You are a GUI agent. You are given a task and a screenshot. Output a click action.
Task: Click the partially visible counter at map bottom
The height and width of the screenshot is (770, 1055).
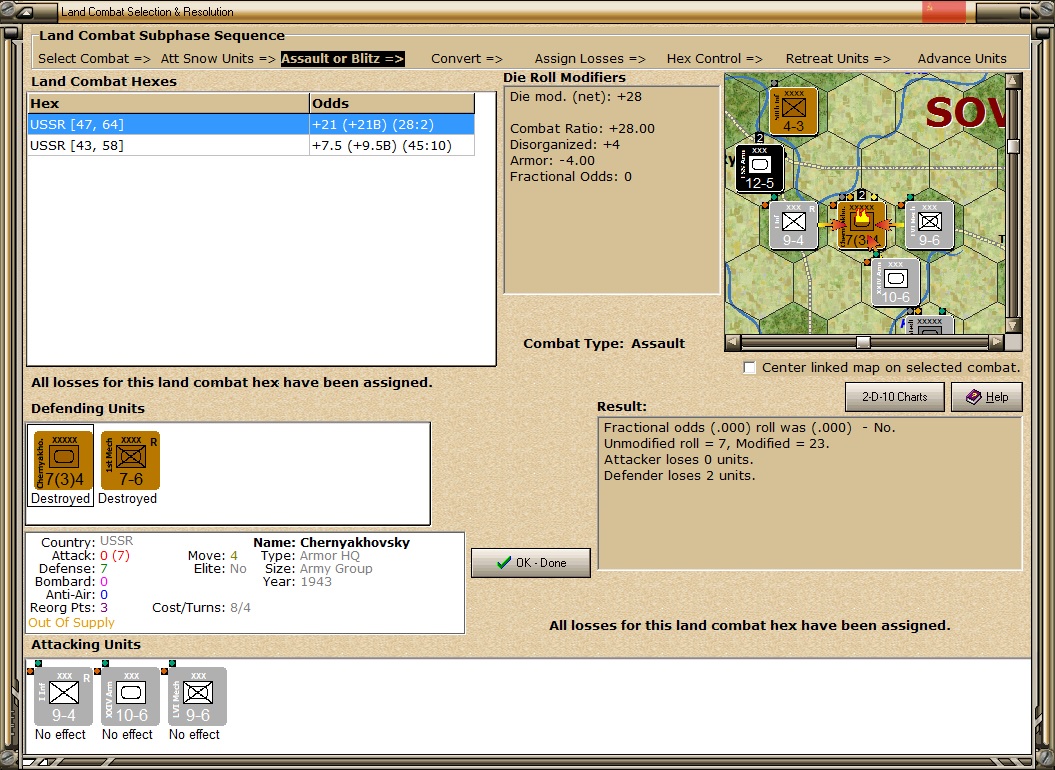[929, 324]
